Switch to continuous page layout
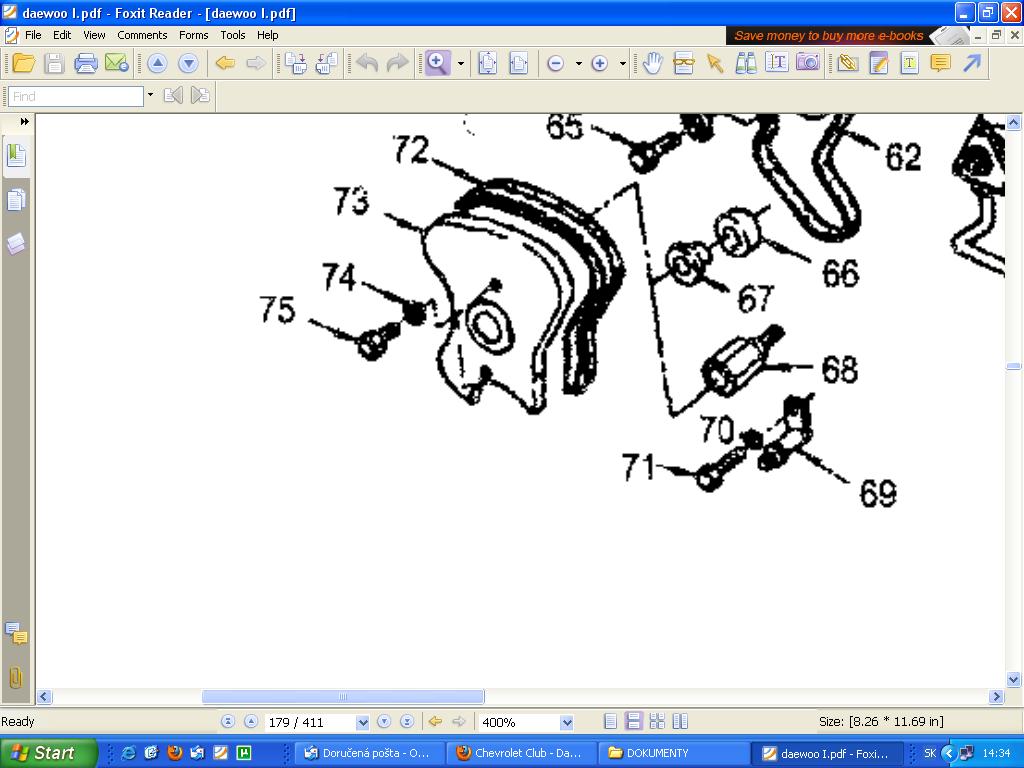Viewport: 1024px width, 768px height. tap(633, 721)
